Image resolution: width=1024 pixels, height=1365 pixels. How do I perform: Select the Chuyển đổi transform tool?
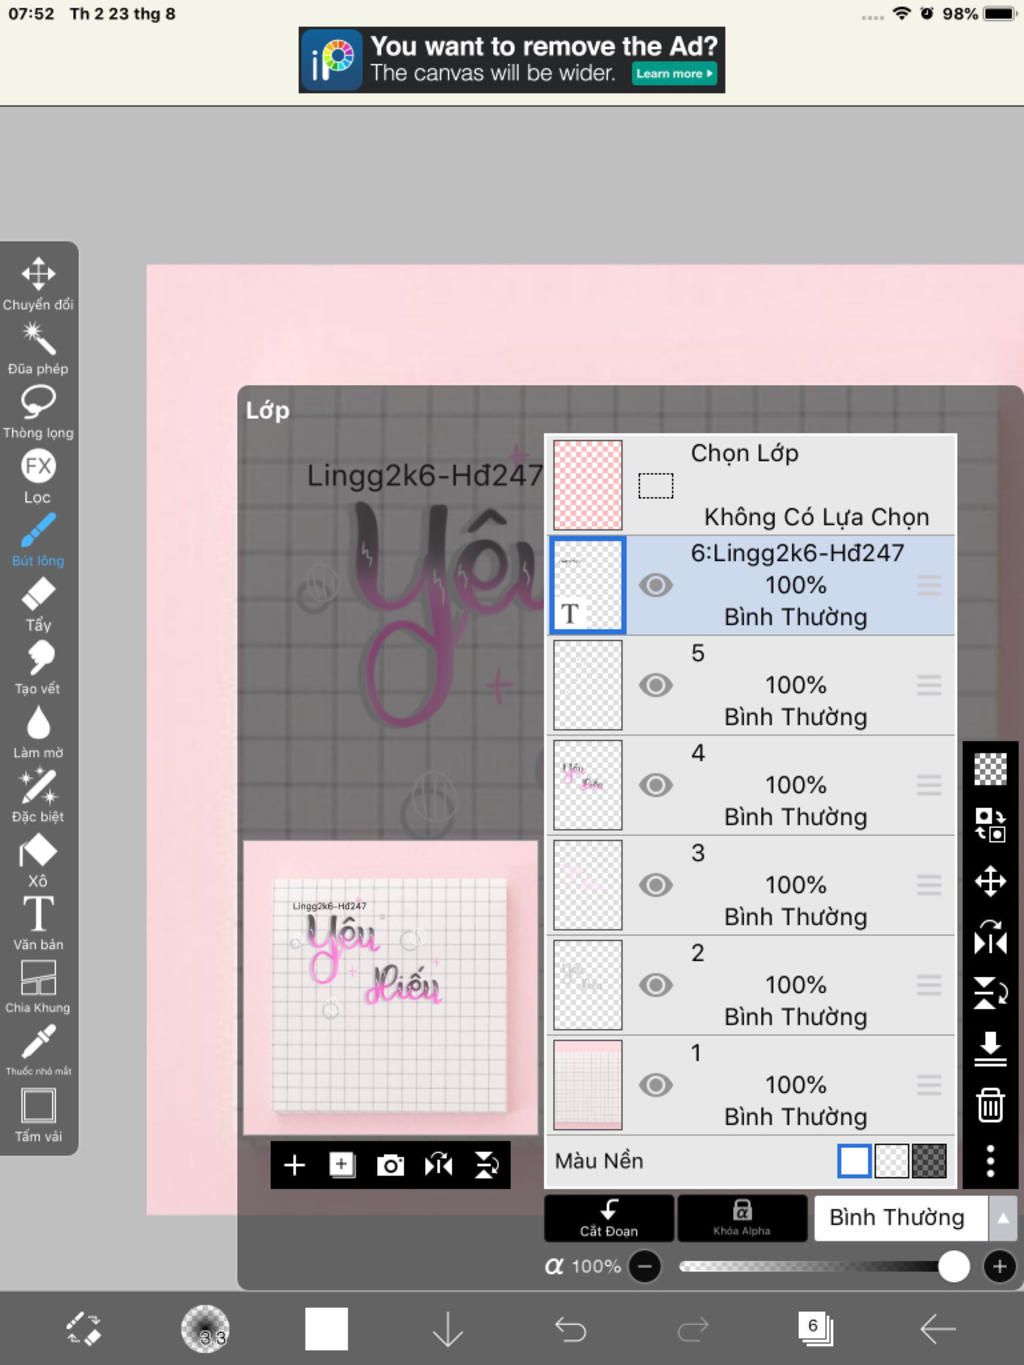[38, 283]
